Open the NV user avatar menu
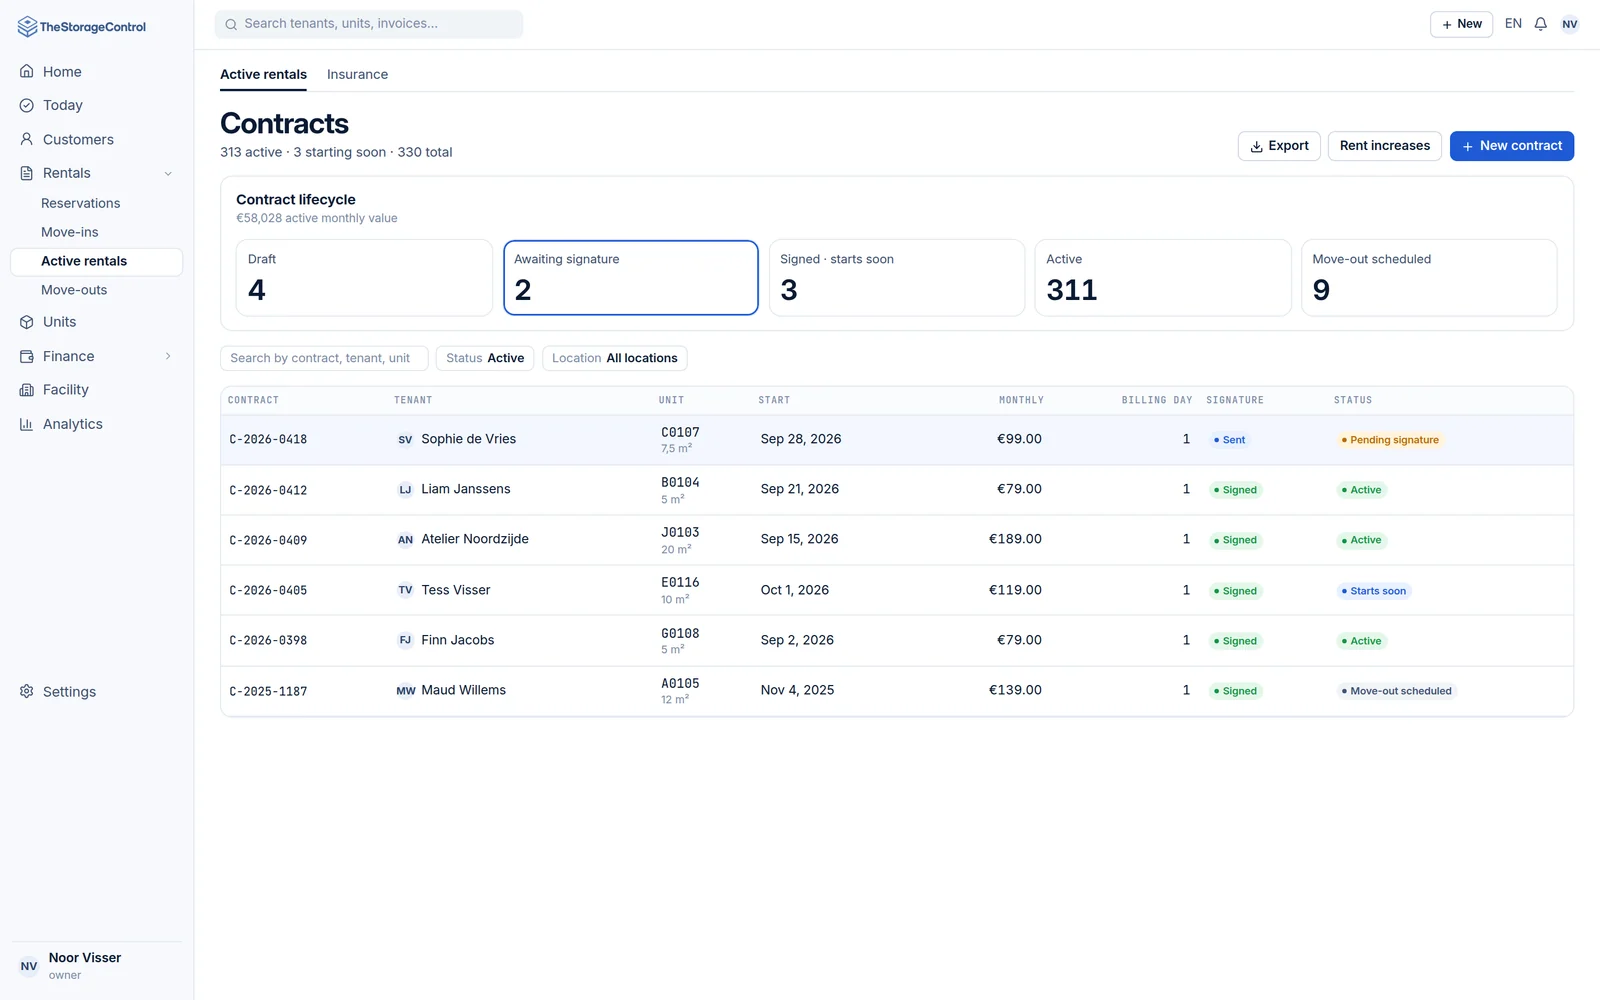This screenshot has height=1000, width=1600. 1570,24
